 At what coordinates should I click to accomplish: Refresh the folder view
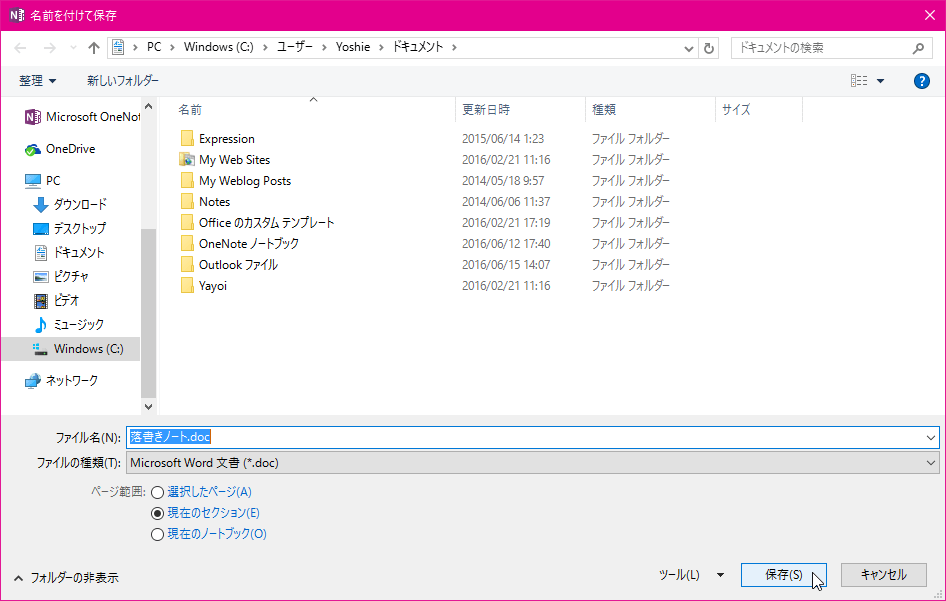pyautogui.click(x=709, y=48)
